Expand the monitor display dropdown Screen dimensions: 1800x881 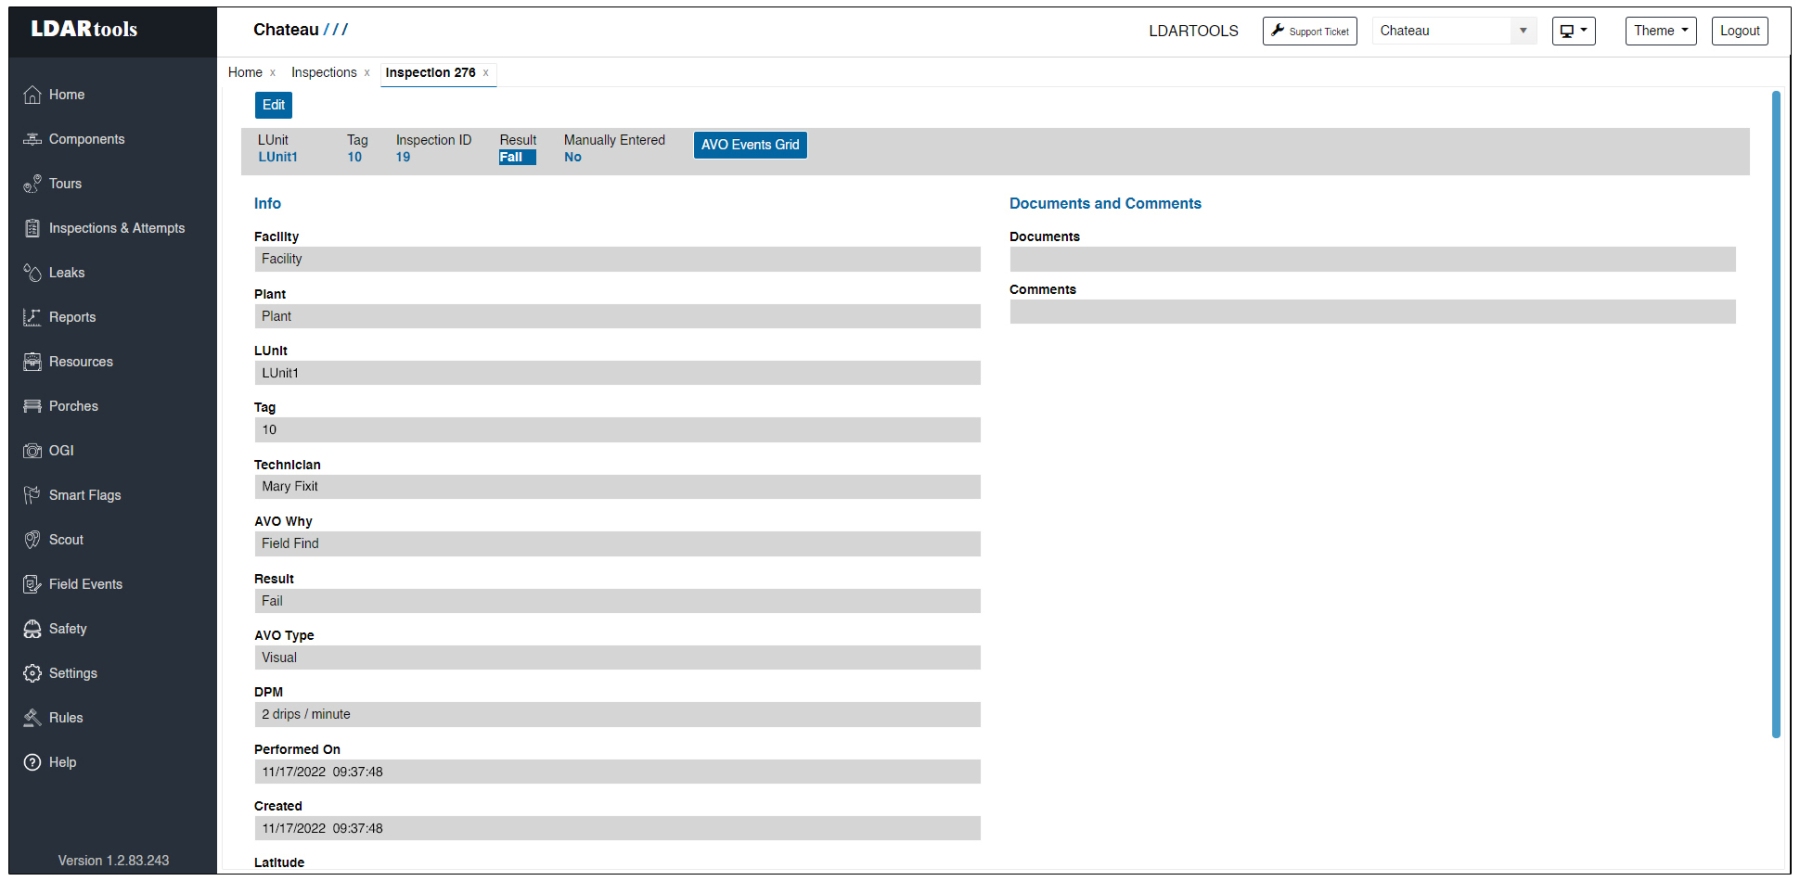click(x=1573, y=31)
